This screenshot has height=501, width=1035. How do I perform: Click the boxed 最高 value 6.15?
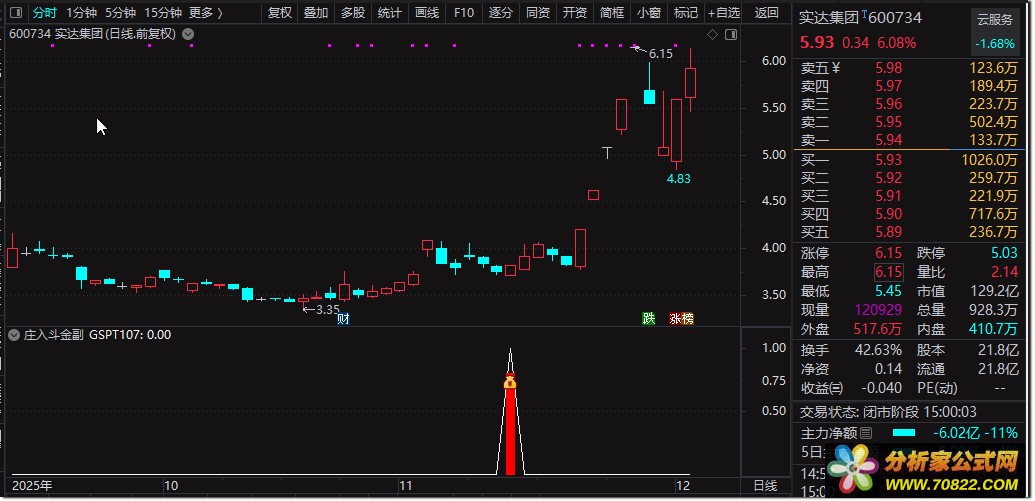click(888, 273)
